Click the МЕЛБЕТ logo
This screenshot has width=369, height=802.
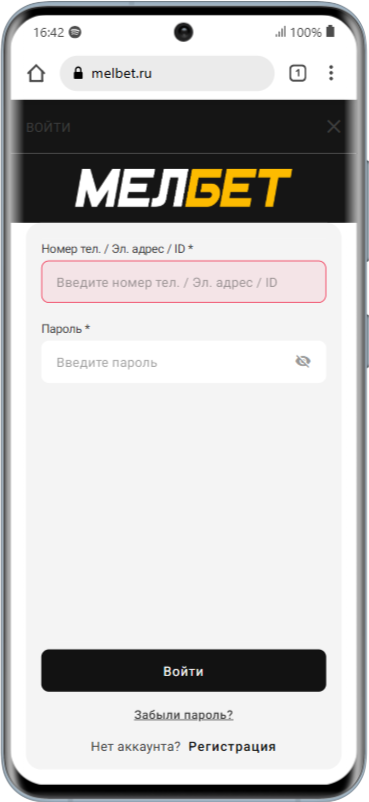[x=184, y=188]
